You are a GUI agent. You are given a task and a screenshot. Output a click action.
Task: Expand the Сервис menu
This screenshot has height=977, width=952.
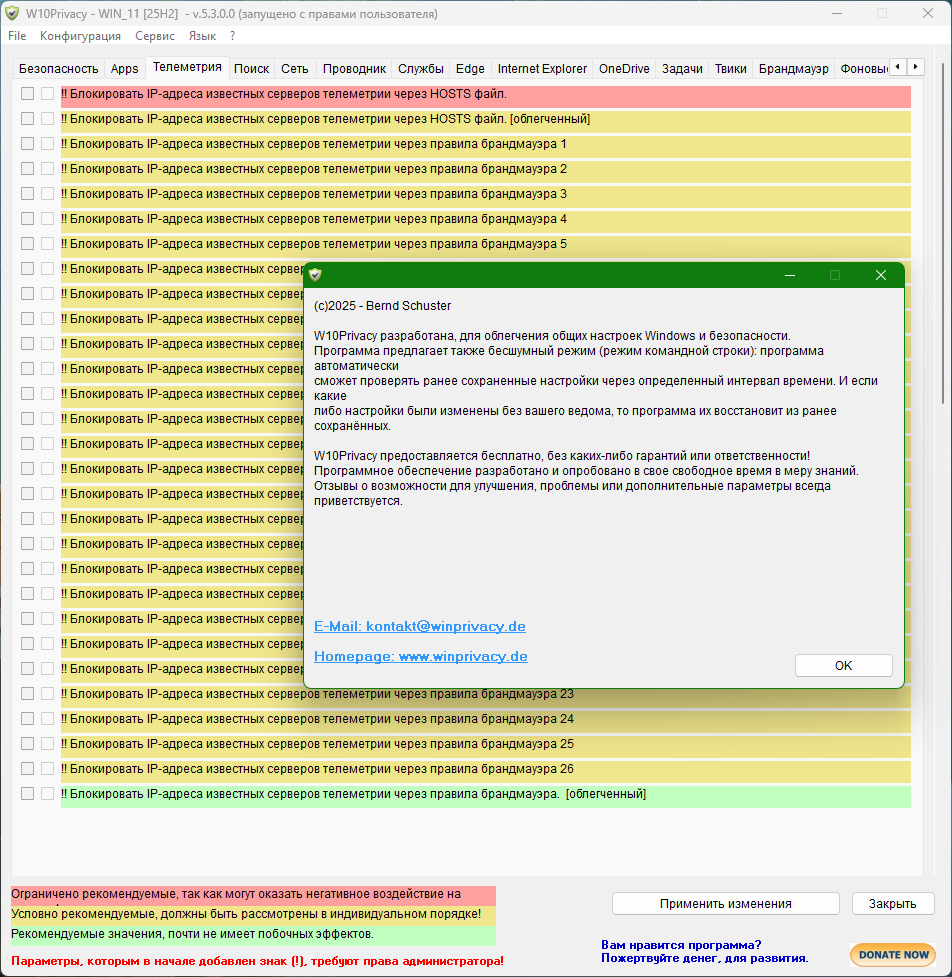155,36
